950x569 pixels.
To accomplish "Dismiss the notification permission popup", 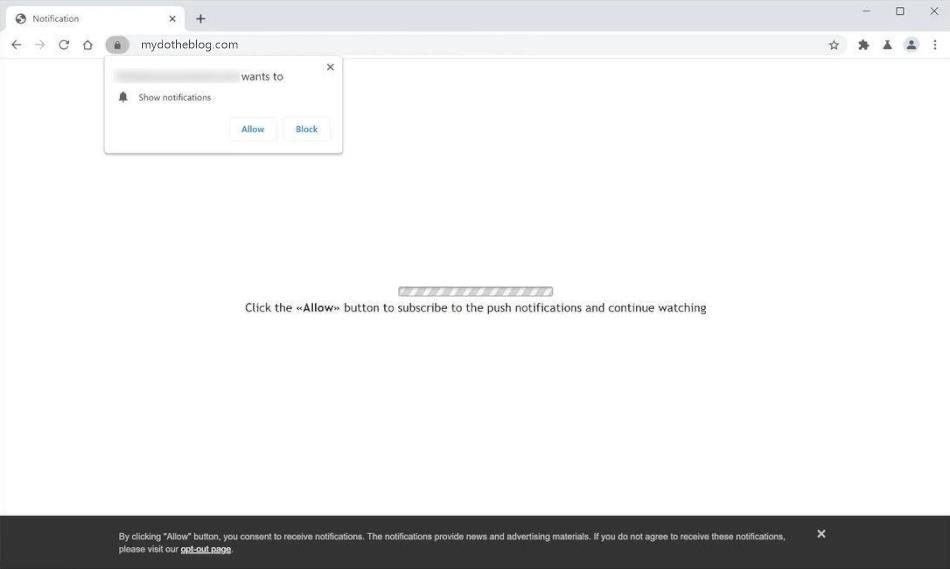I will (330, 67).
